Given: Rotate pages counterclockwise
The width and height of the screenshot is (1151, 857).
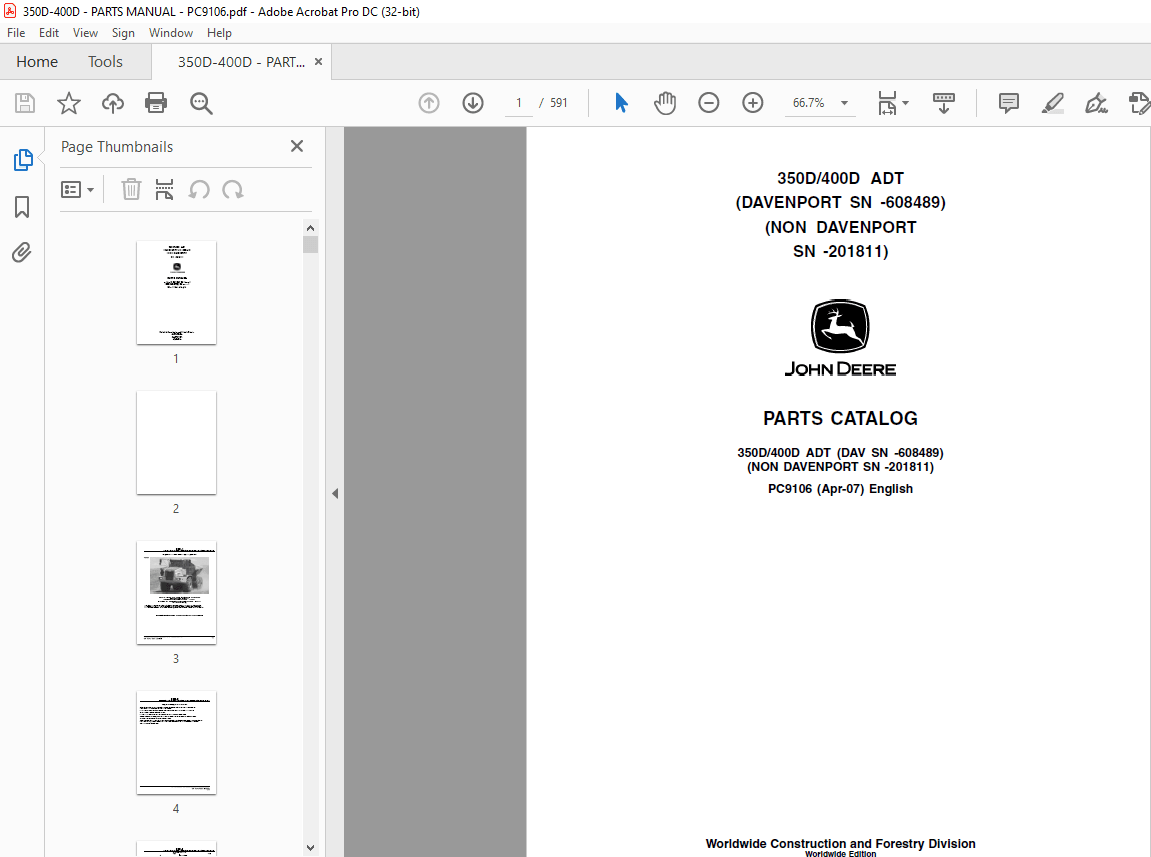Looking at the screenshot, I should coord(202,189).
